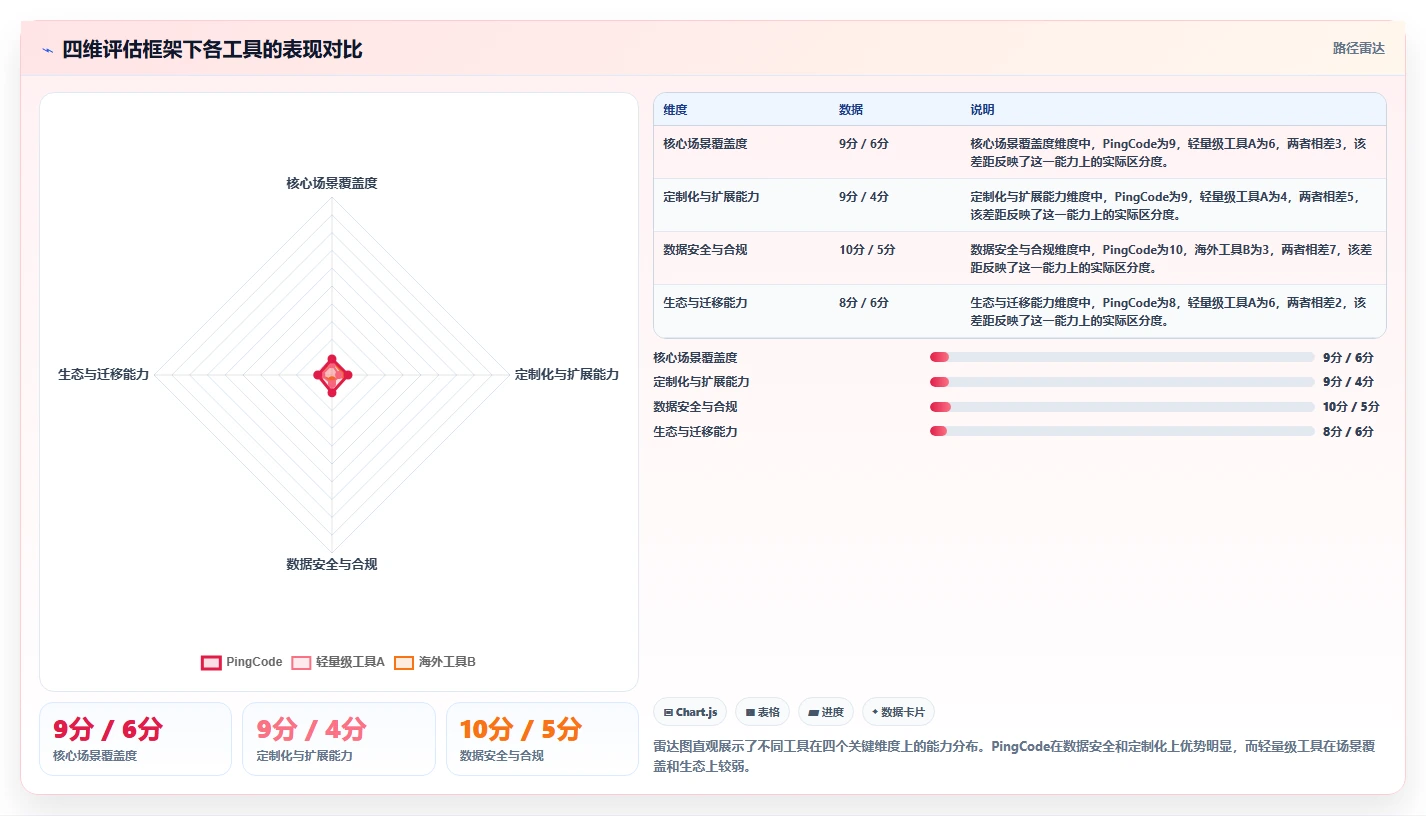Click the table cell 定制化与扩展能力 in the second row

[711, 197]
